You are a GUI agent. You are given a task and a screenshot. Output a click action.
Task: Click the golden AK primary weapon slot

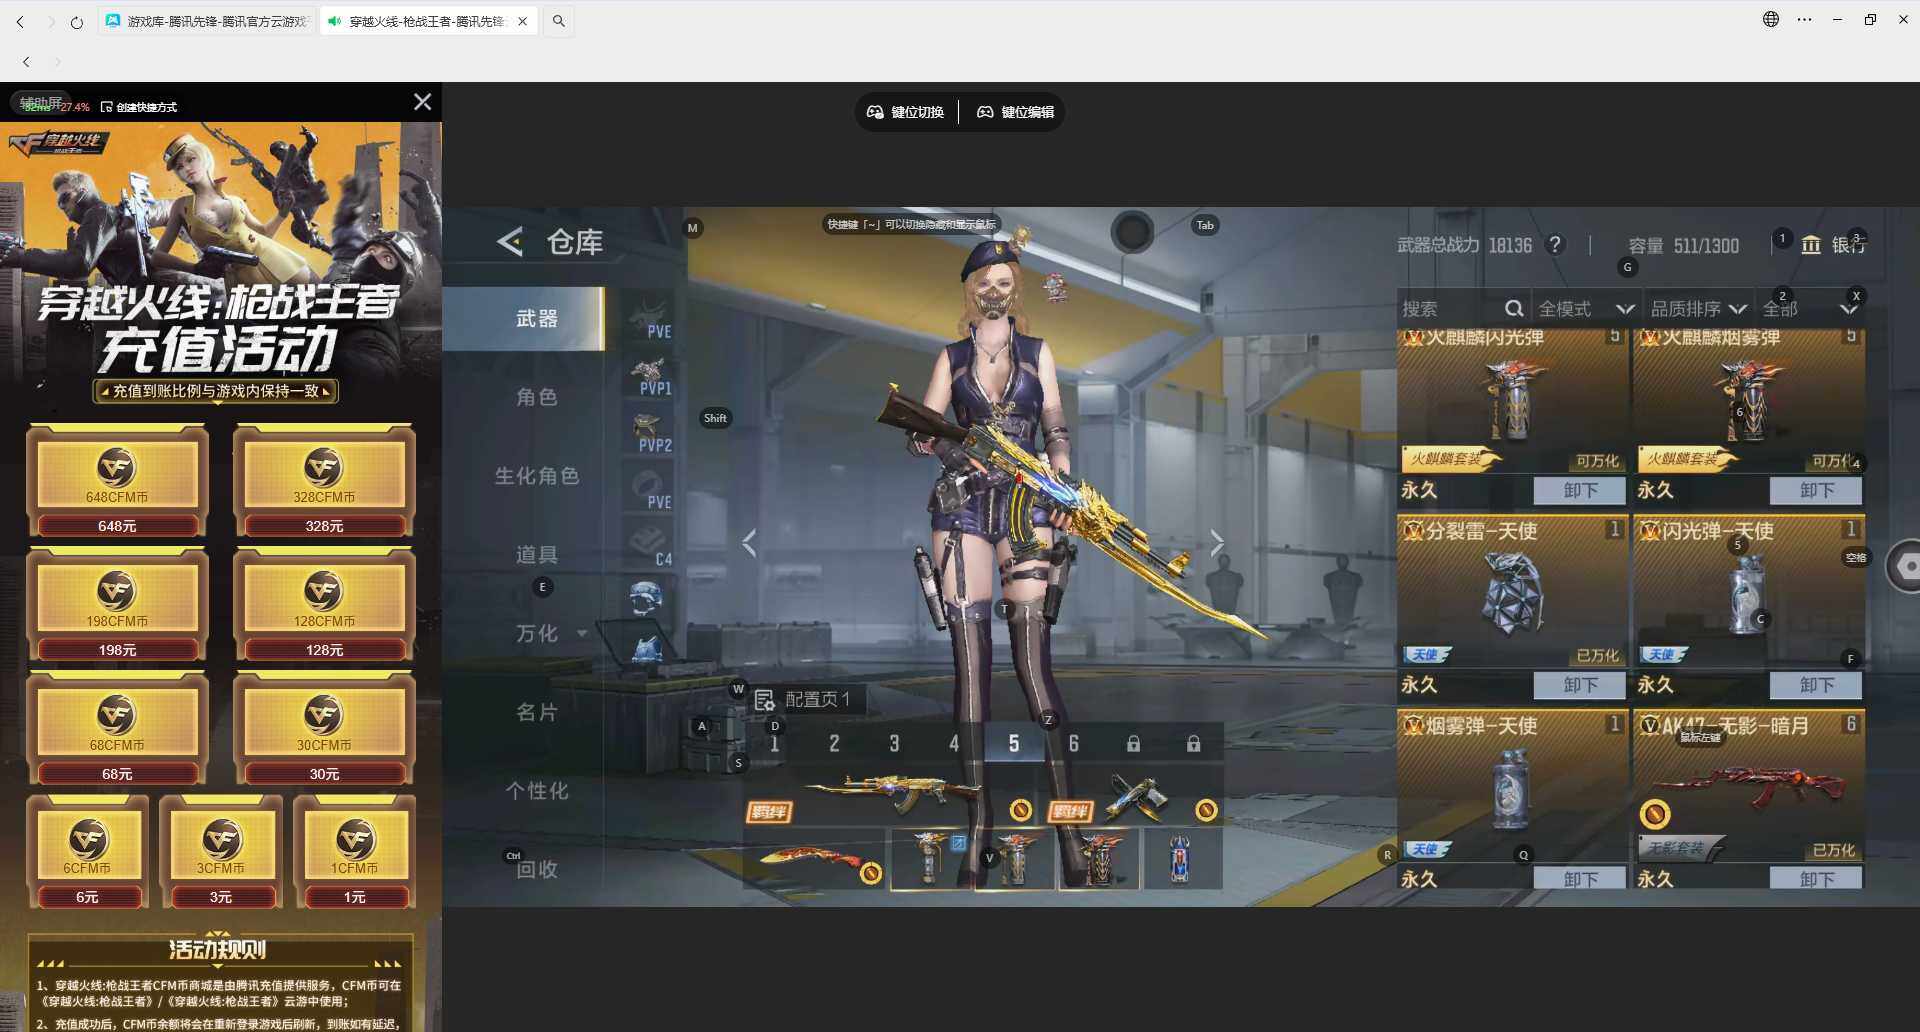click(x=890, y=796)
